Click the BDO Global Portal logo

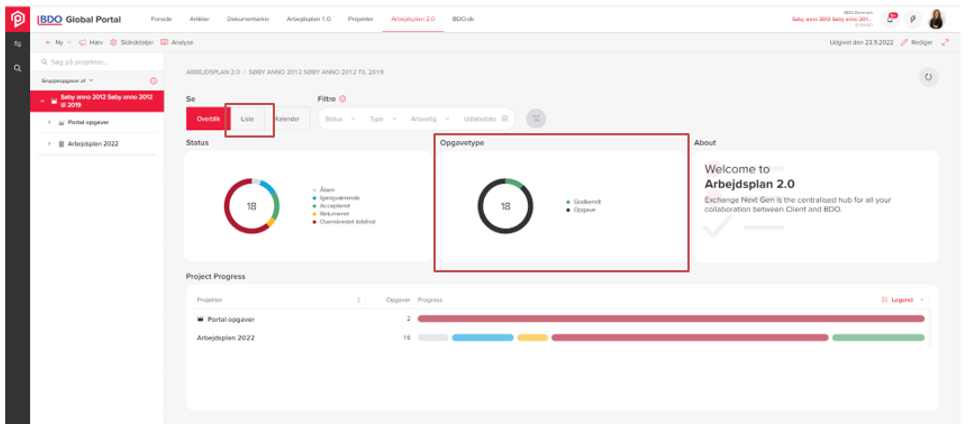coord(79,19)
